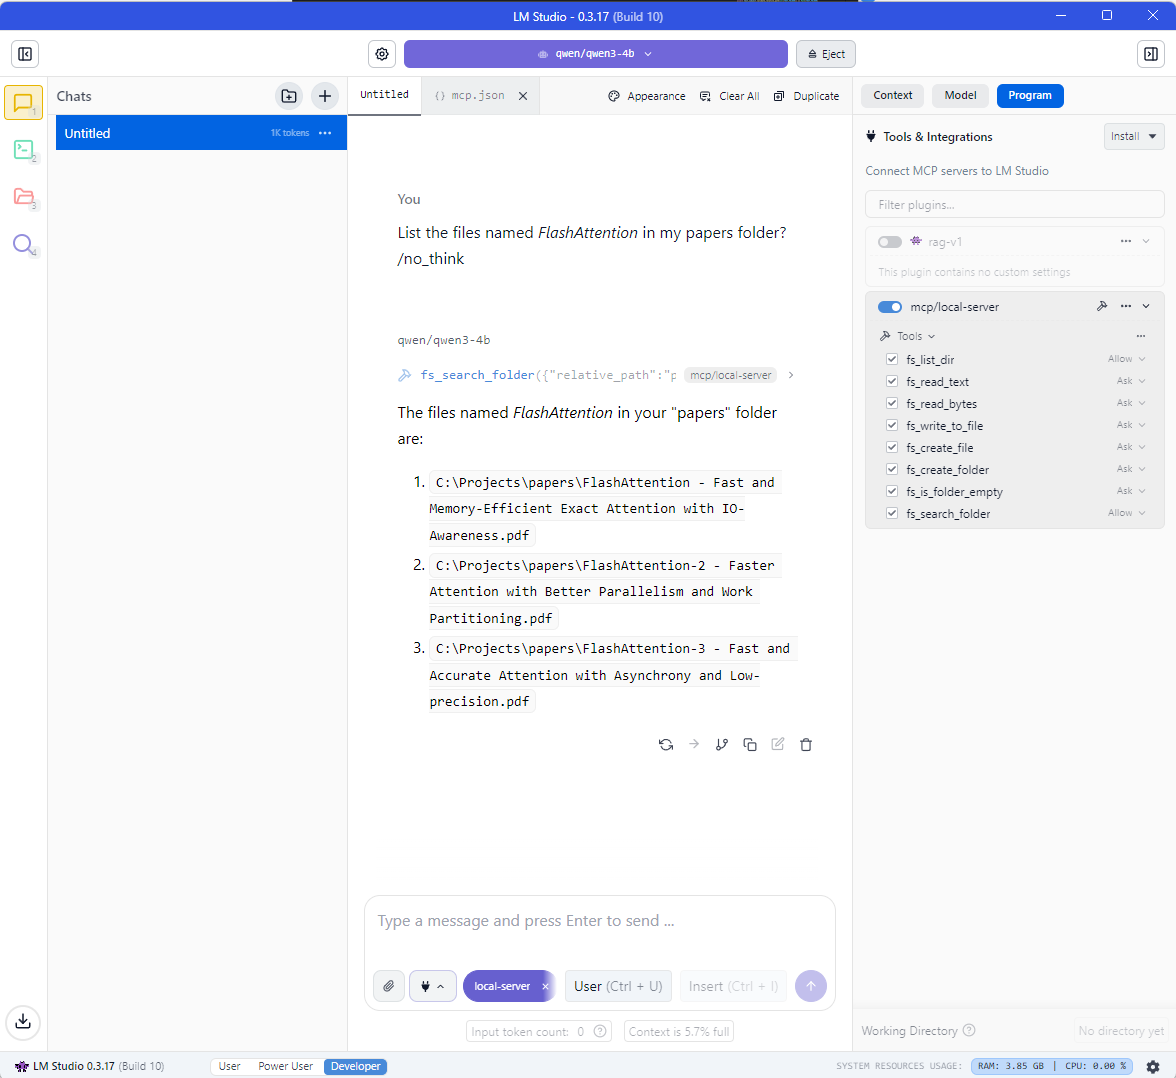Image resolution: width=1176 pixels, height=1078 pixels.
Task: Uncheck the fs_create_folder tool
Action: click(892, 469)
